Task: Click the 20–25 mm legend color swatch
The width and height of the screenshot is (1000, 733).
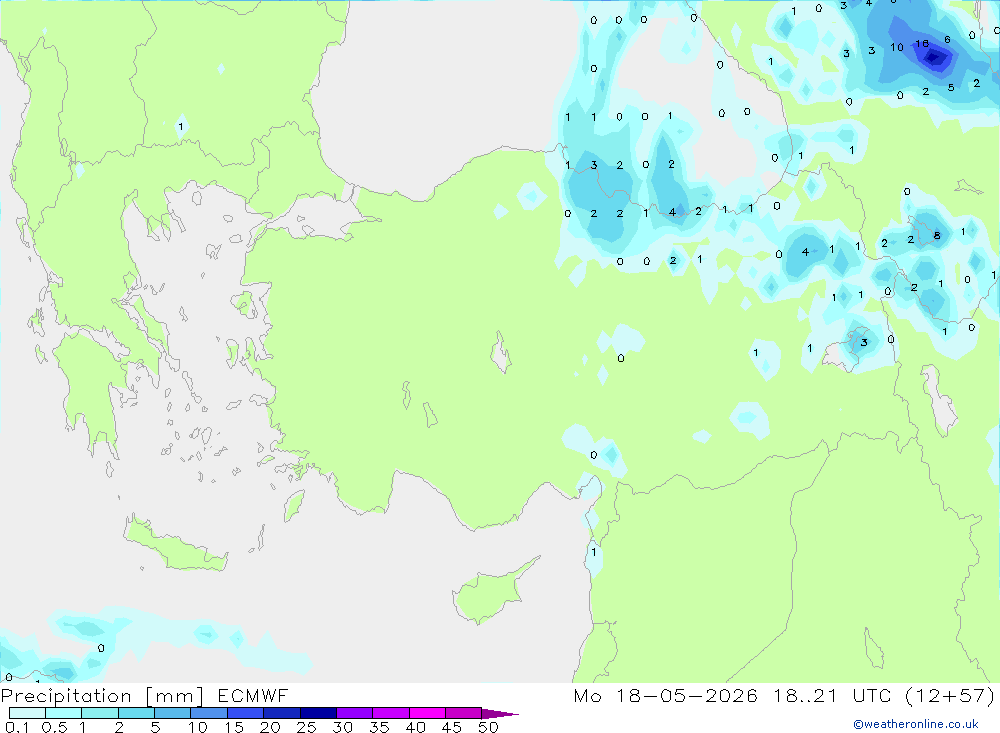Action: 282,713
